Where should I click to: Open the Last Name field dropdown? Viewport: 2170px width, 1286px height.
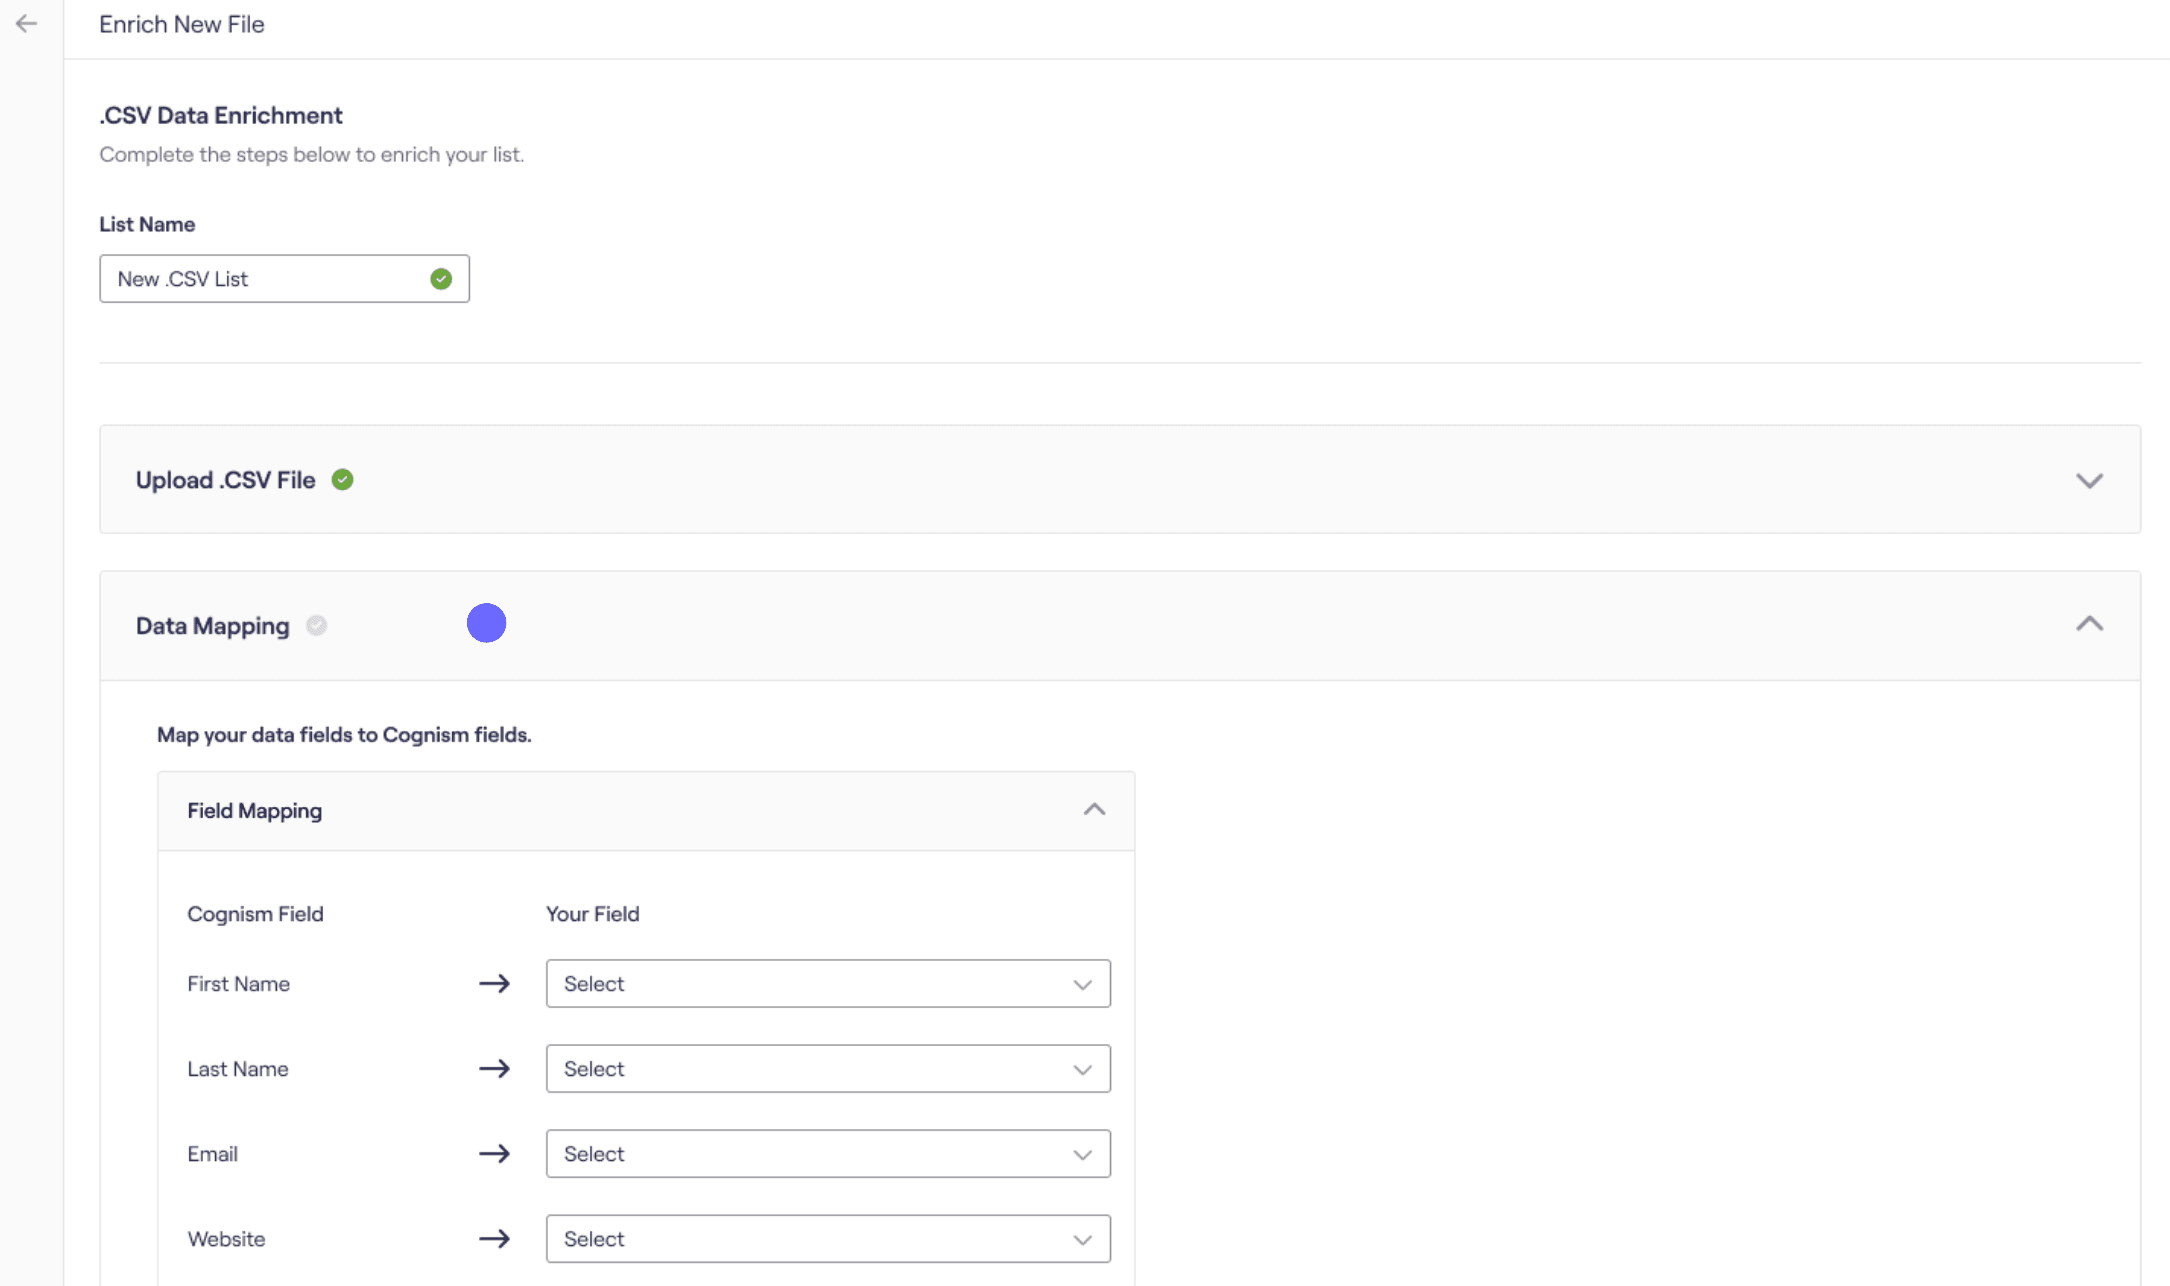827,1069
